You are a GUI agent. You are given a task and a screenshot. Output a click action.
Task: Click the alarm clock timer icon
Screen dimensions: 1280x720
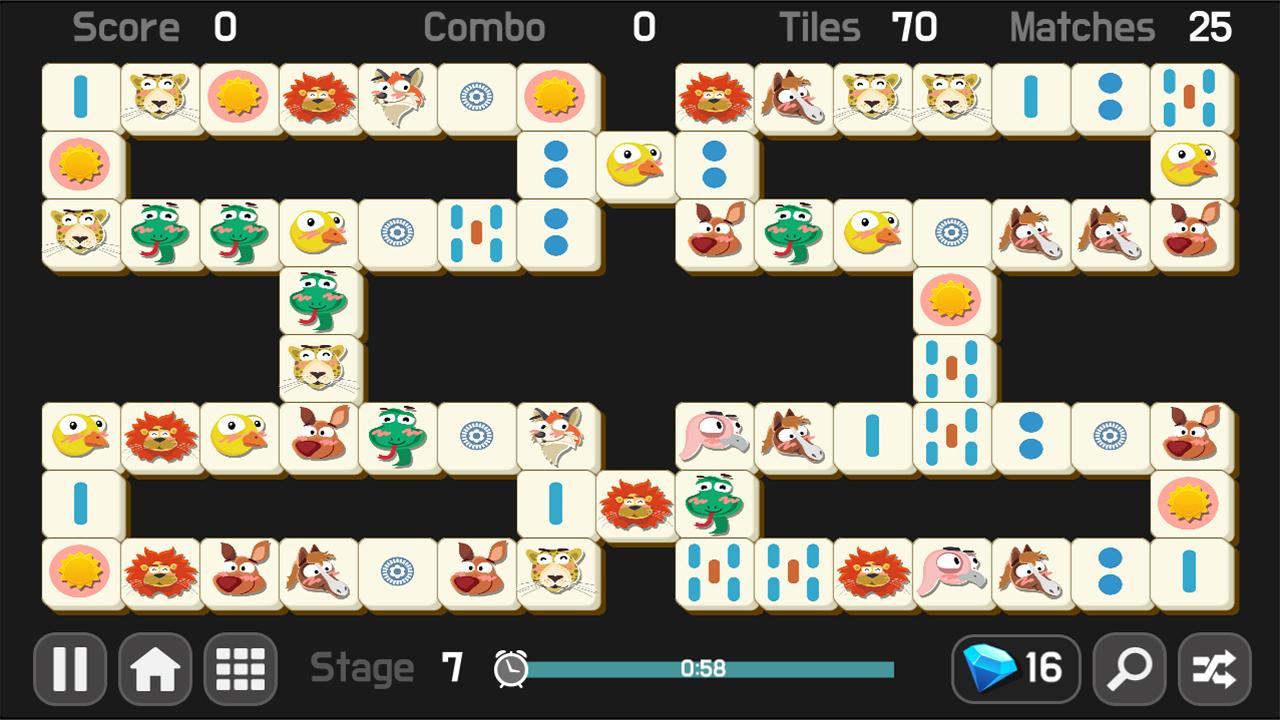pos(511,668)
